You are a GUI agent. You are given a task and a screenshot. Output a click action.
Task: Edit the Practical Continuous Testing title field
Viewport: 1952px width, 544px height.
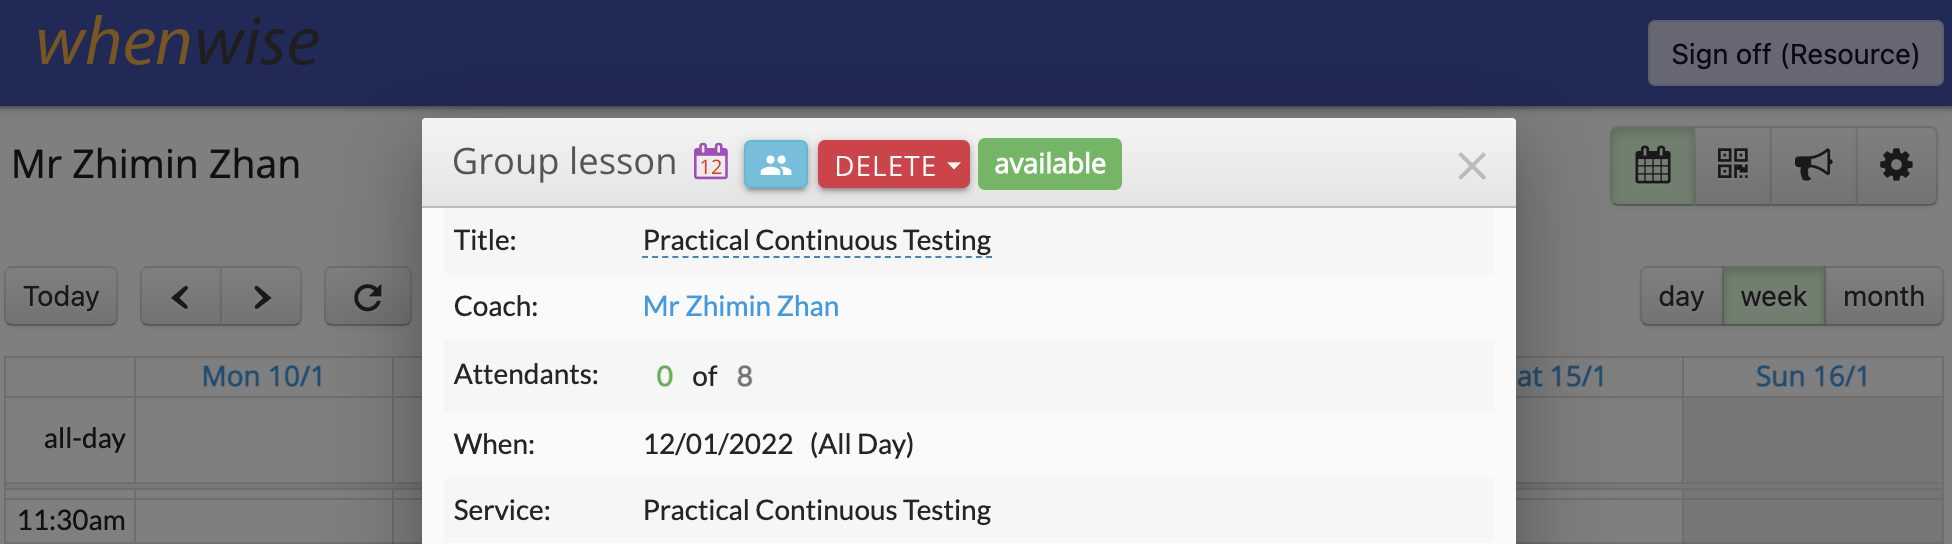click(817, 241)
